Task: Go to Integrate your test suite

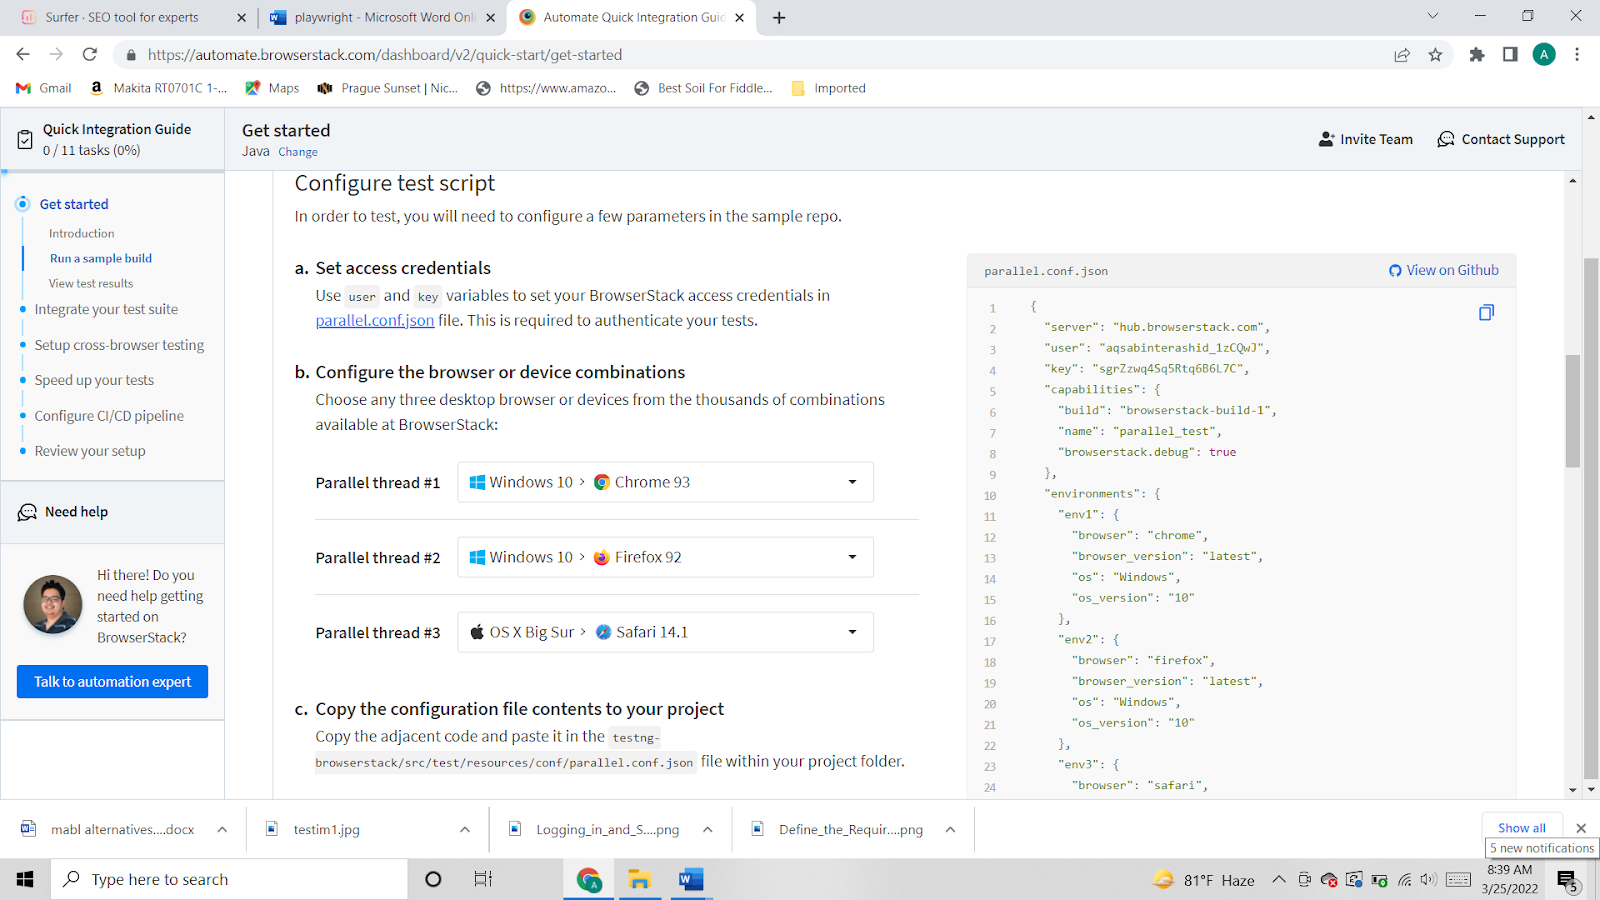Action: (x=106, y=309)
